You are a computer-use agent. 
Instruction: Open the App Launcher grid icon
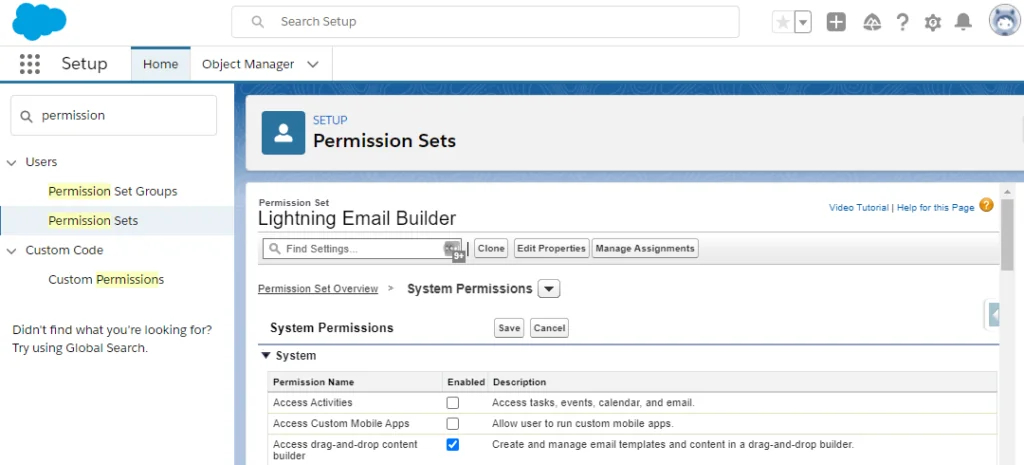[x=30, y=64]
